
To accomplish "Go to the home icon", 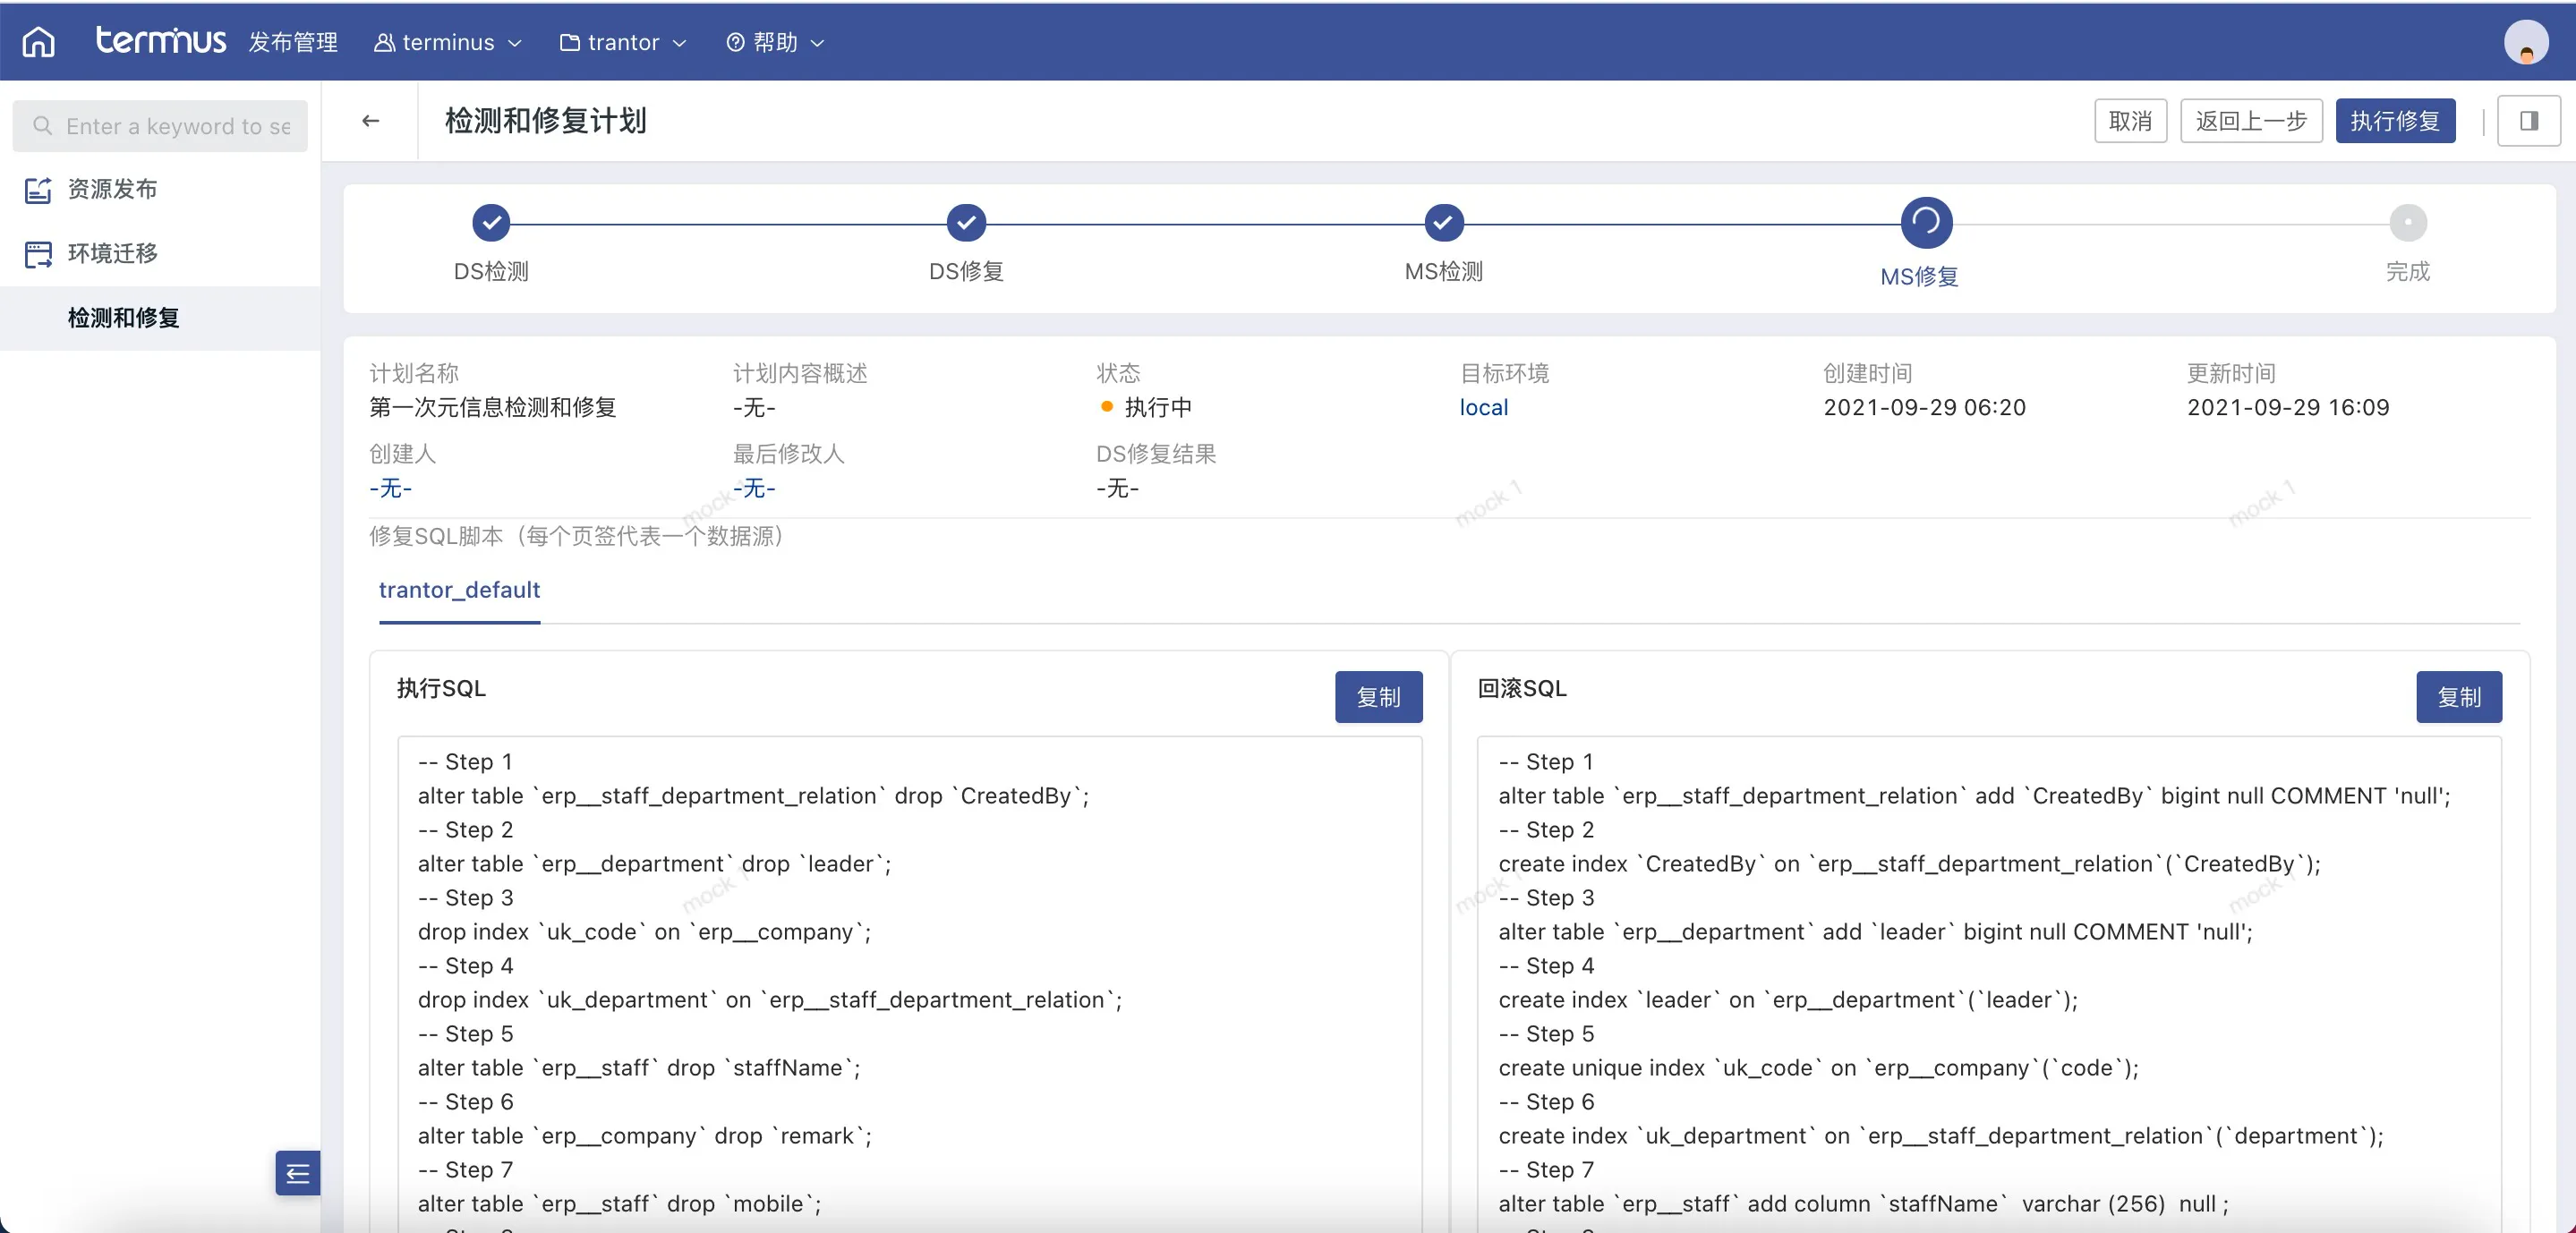I will click(39, 42).
